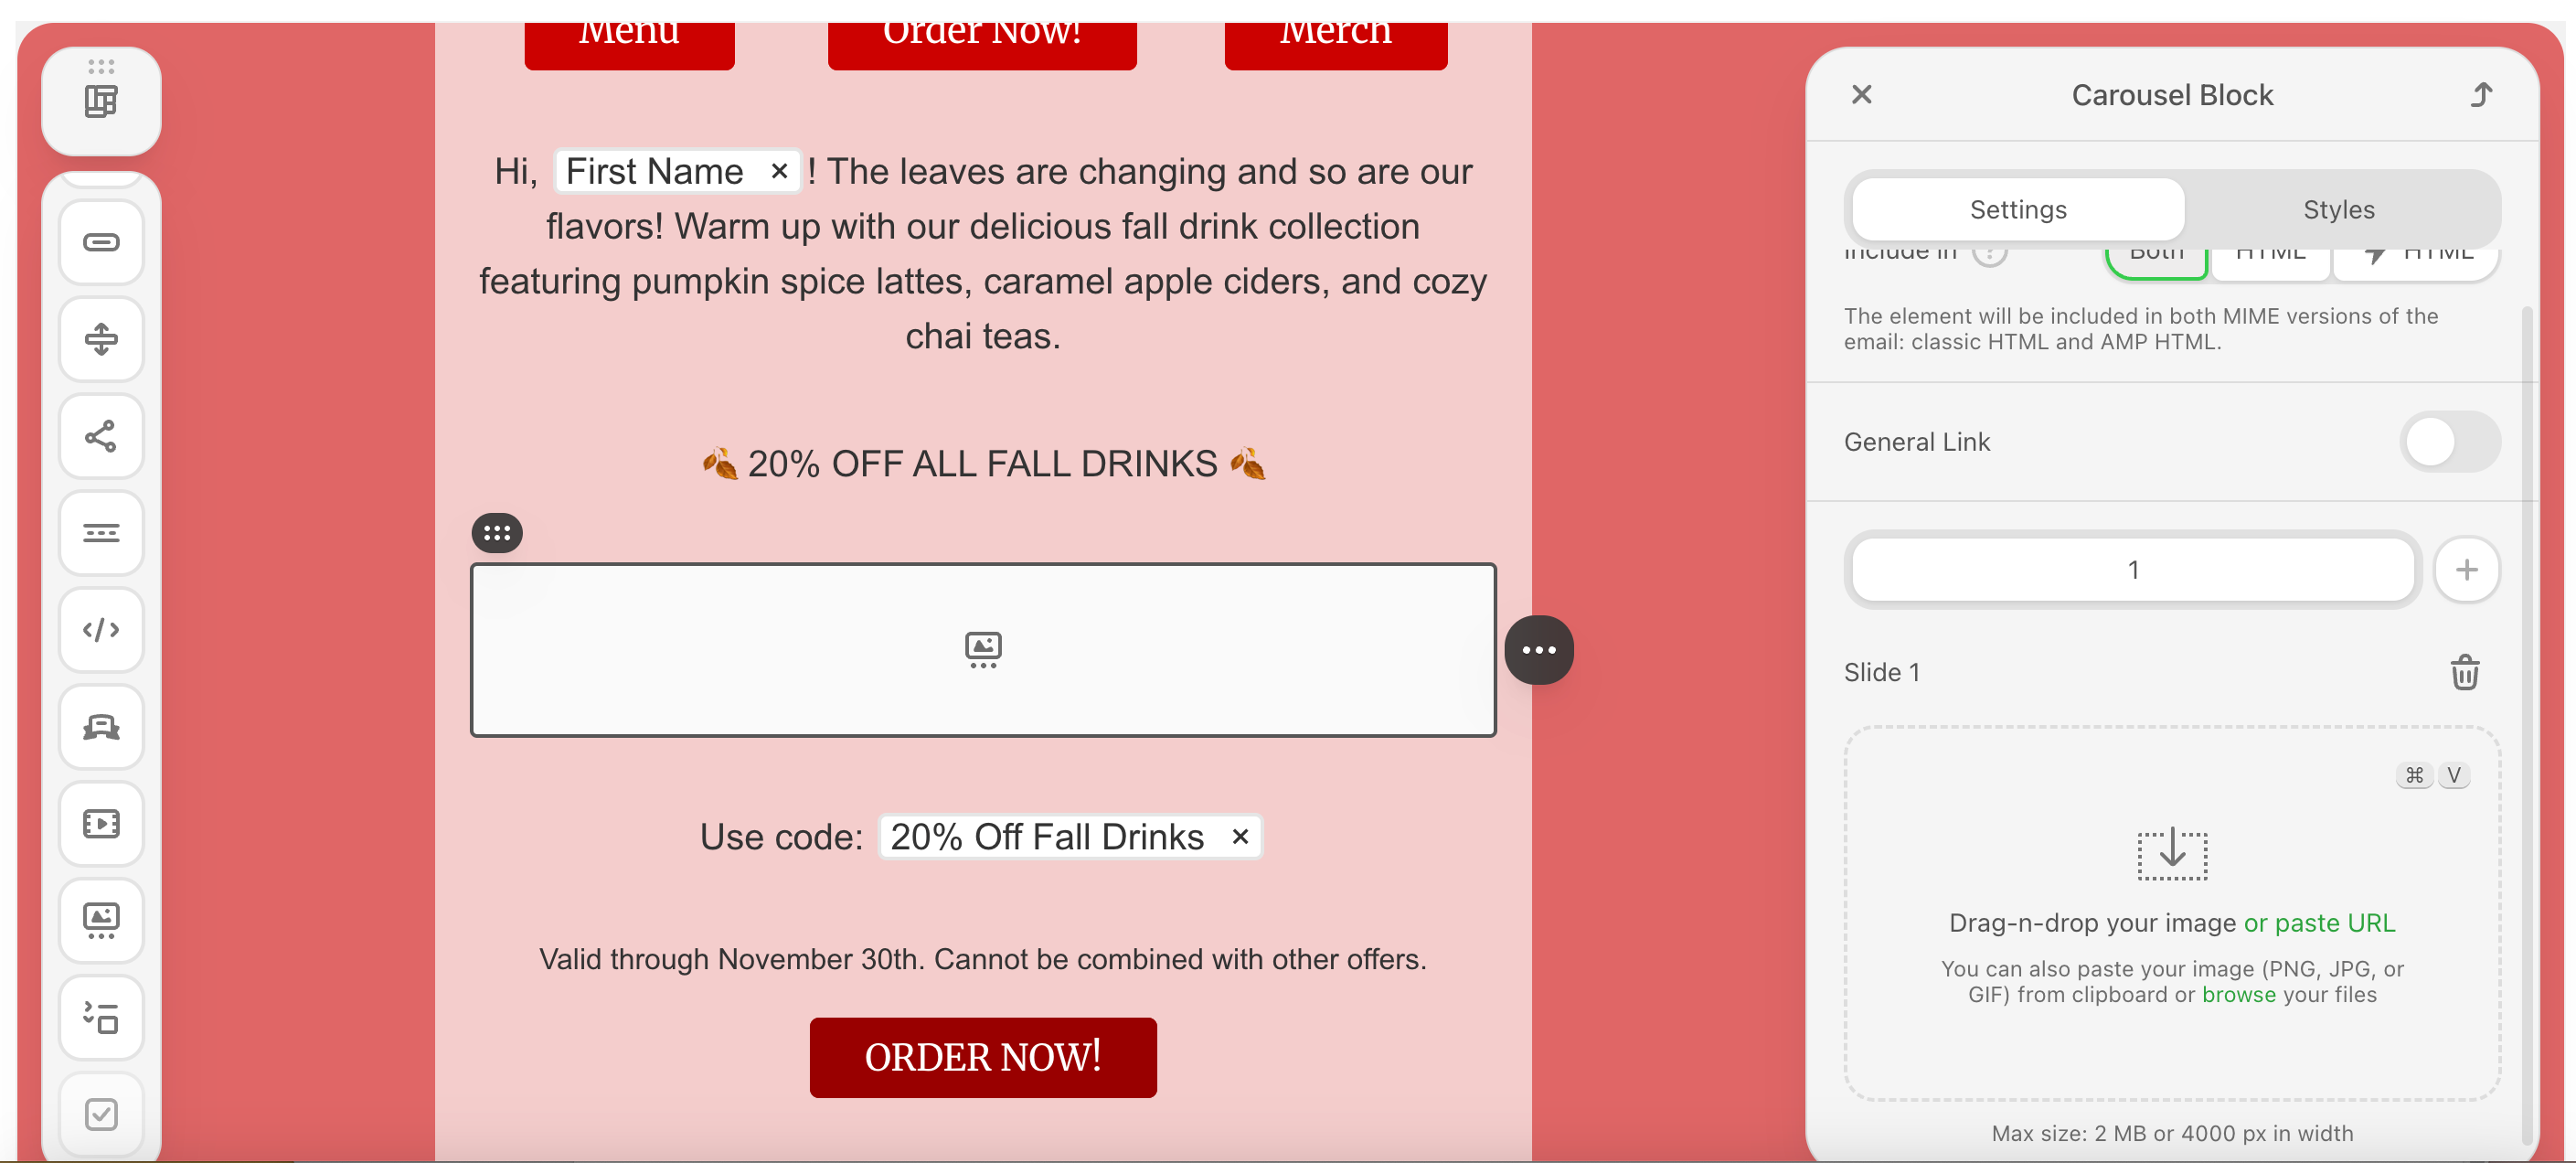The image size is (2576, 1163).
Task: Select the Checkbox form block
Action: (x=101, y=1114)
